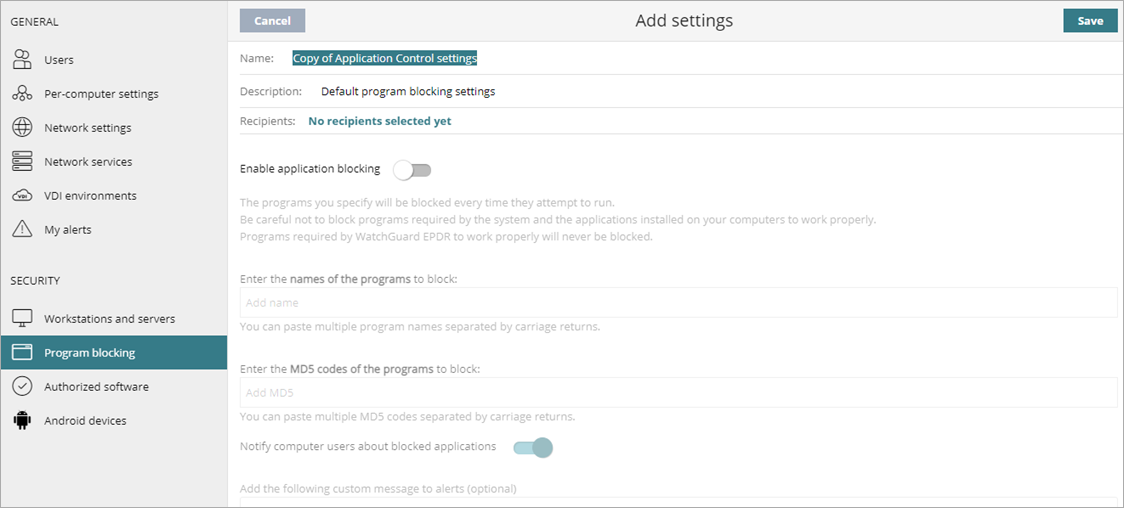Click the Authorized software checkmark icon
Viewport: 1124px width, 508px height.
[x=23, y=386]
